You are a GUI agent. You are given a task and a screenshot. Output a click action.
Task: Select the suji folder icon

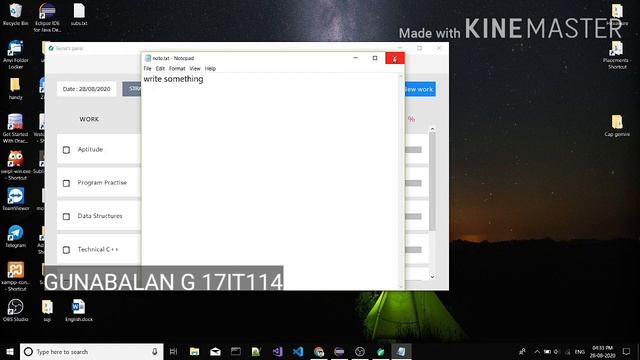pos(47,310)
